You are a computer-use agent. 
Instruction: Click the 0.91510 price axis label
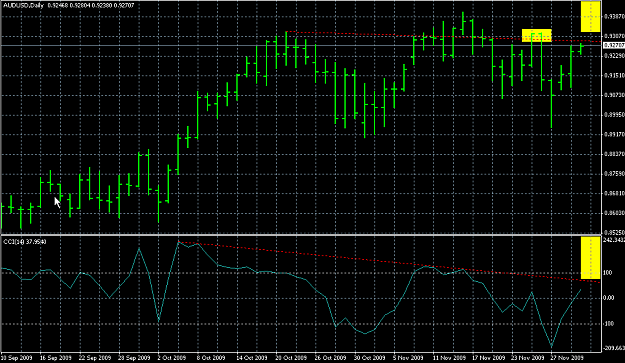614,75
